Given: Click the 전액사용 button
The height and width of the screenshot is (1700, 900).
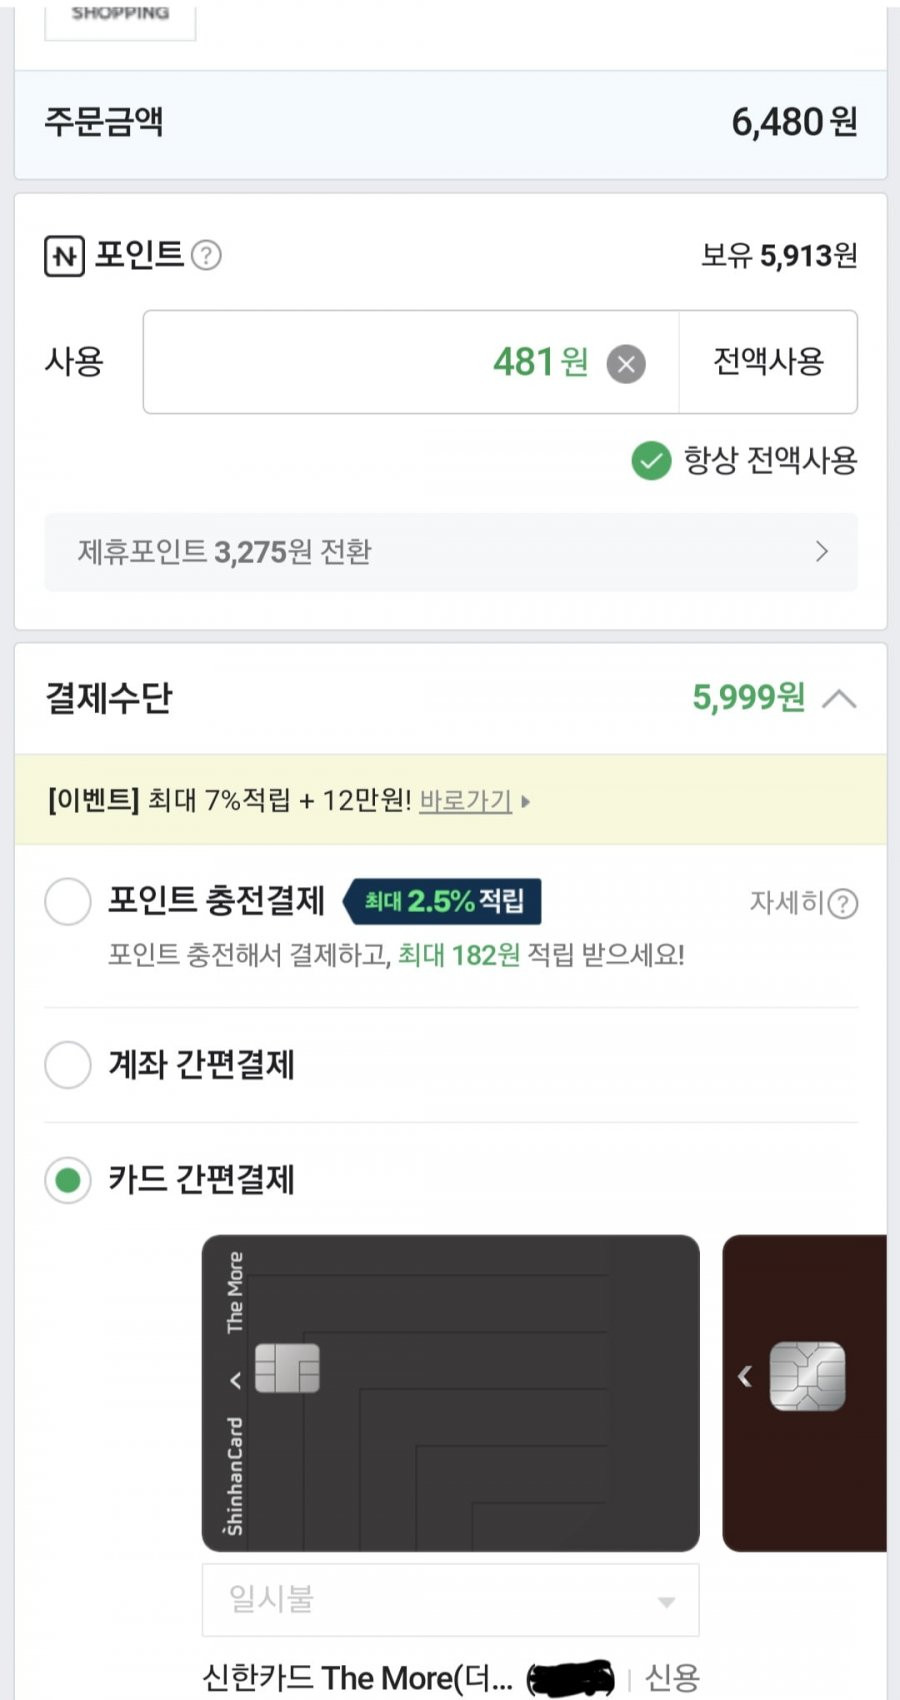Looking at the screenshot, I should pyautogui.click(x=768, y=362).
